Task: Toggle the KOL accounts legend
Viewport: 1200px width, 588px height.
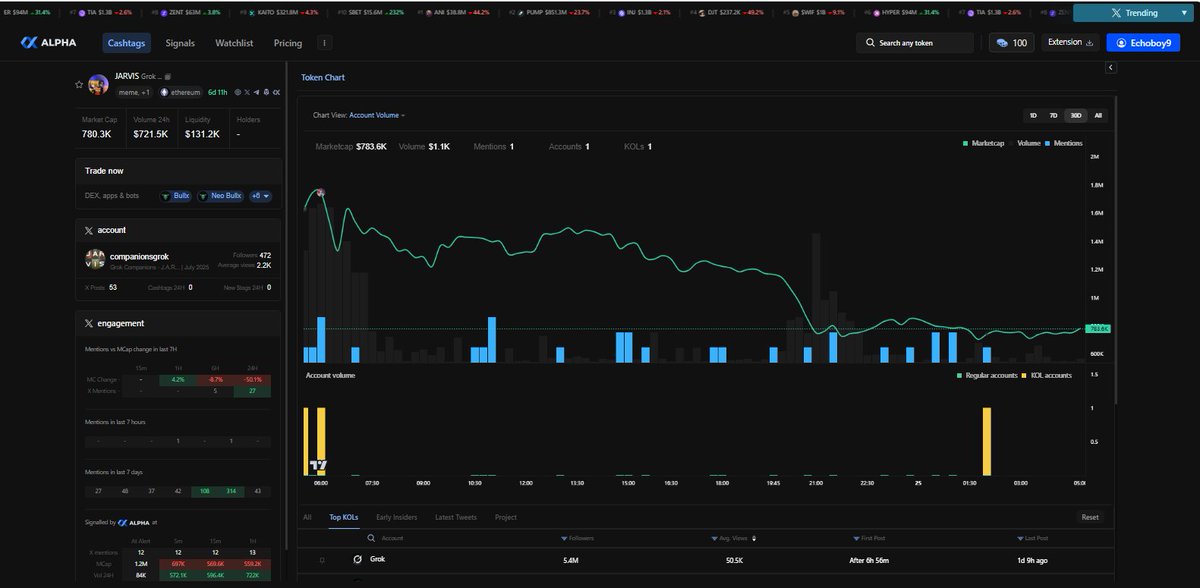Action: 1049,375
